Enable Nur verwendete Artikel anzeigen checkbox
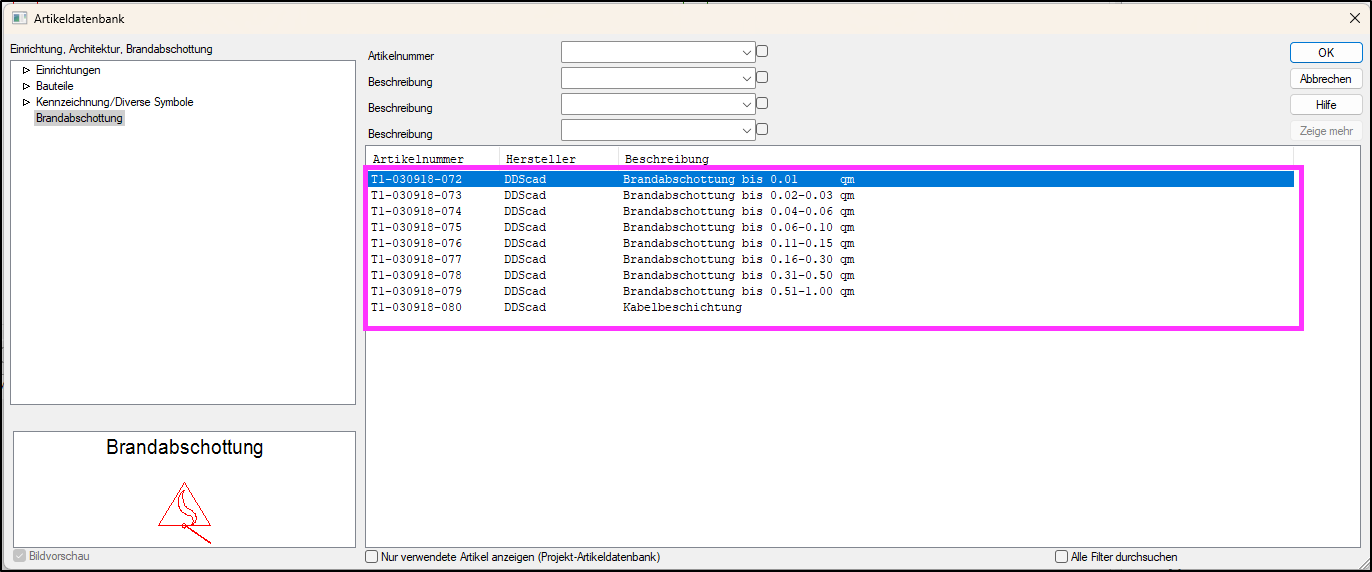 pos(371,557)
